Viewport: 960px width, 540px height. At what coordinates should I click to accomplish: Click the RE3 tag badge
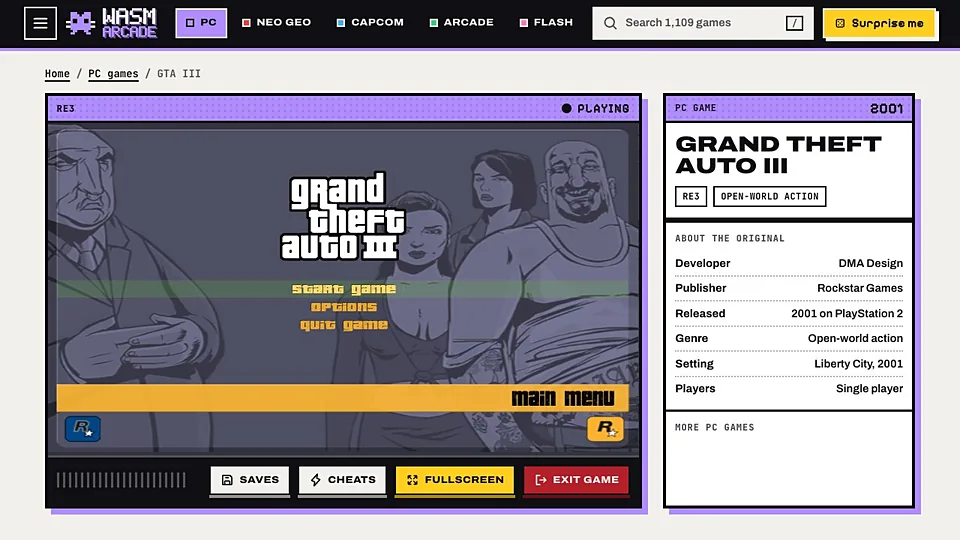[x=691, y=197]
